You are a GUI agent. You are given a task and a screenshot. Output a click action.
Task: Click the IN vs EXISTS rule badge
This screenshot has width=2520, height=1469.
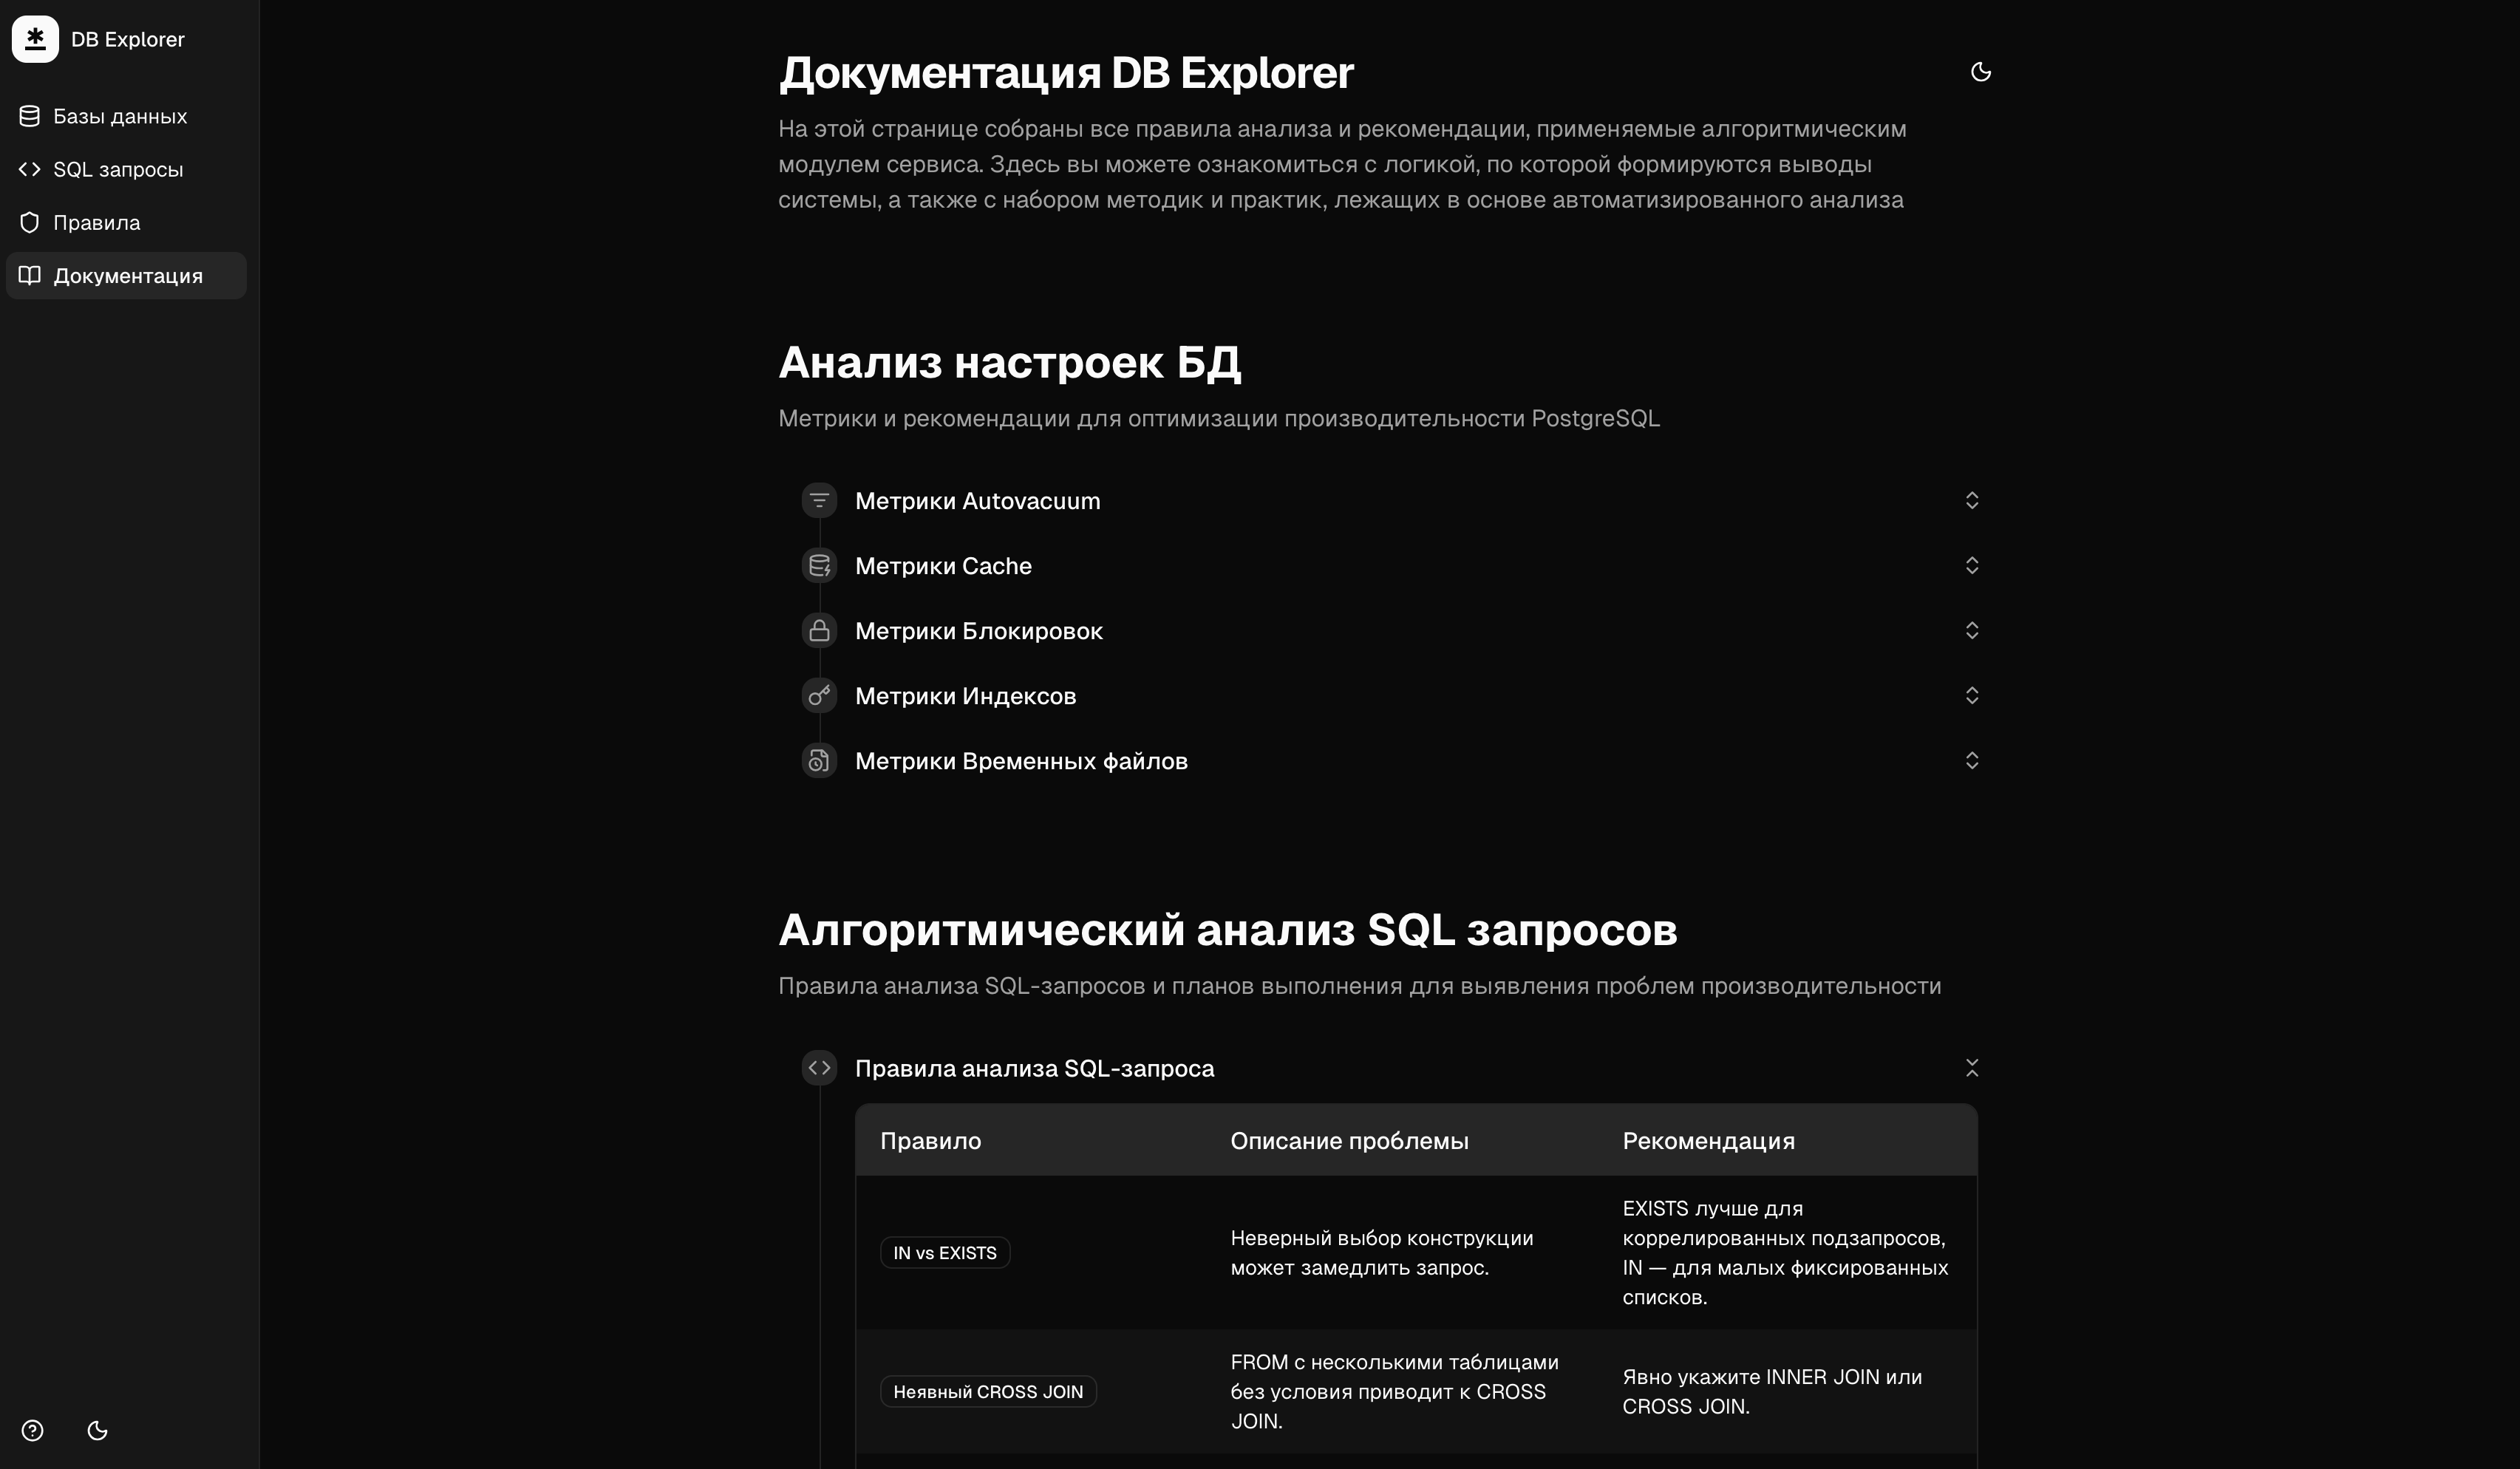click(944, 1252)
